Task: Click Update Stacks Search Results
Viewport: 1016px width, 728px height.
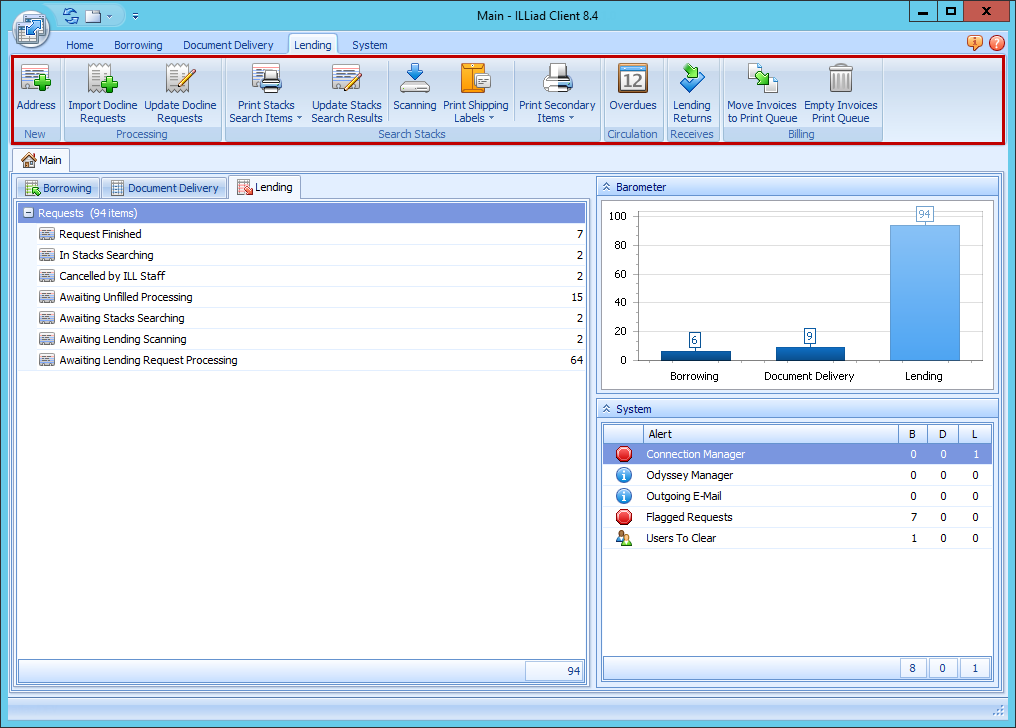Action: pos(346,92)
